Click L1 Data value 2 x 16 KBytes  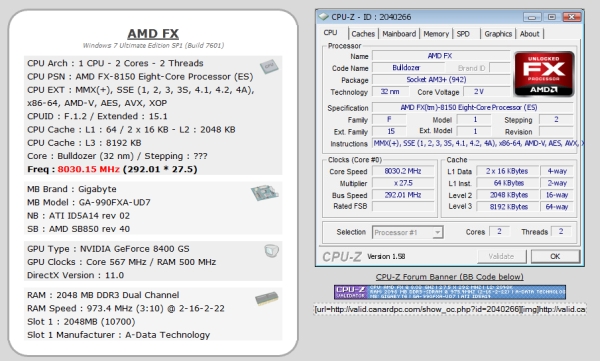click(x=507, y=171)
